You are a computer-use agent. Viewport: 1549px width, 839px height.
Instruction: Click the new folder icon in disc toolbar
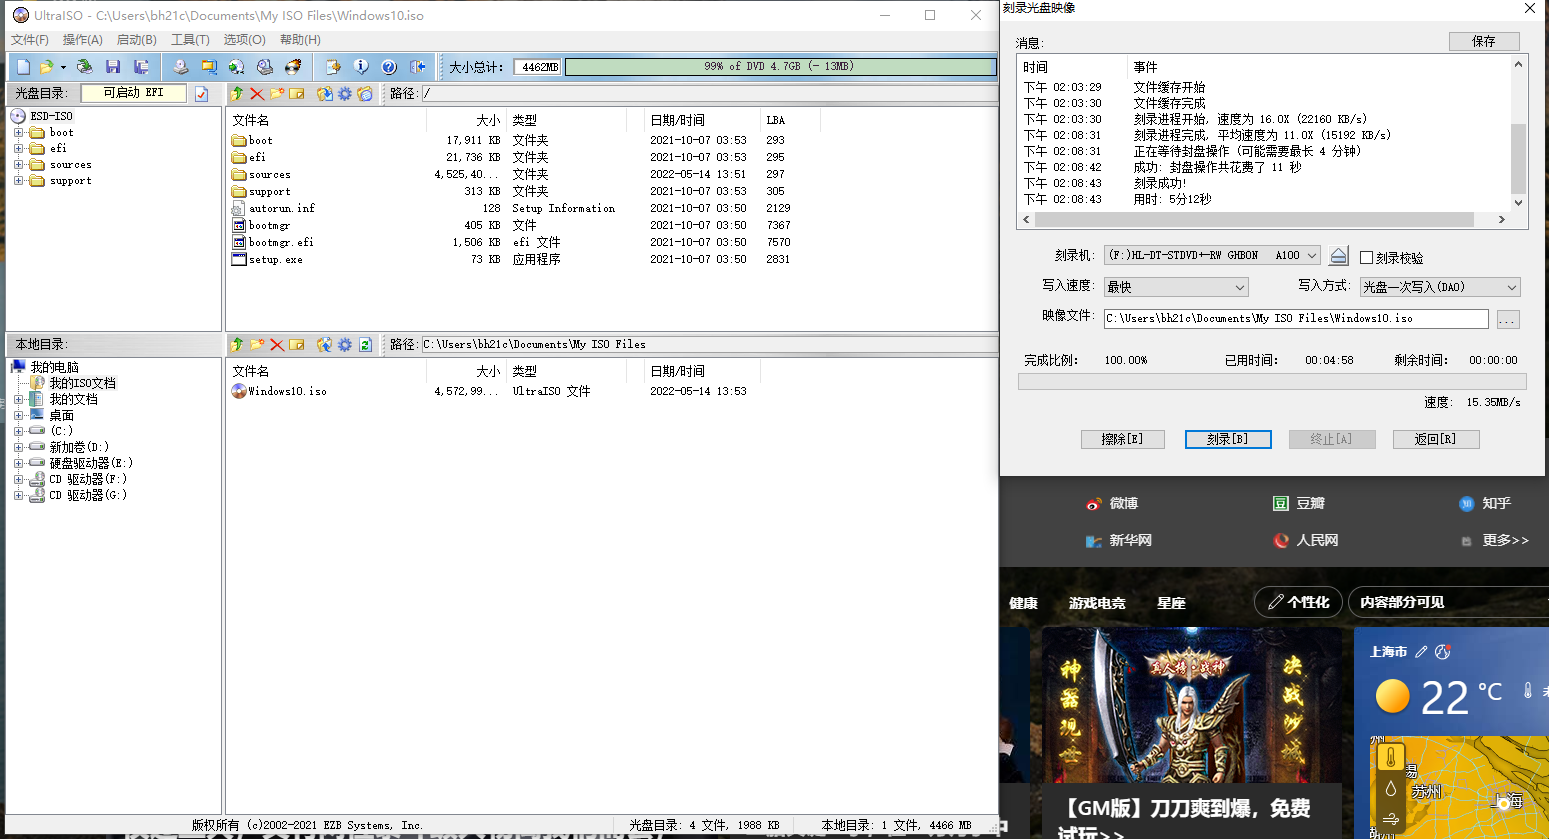click(x=277, y=93)
